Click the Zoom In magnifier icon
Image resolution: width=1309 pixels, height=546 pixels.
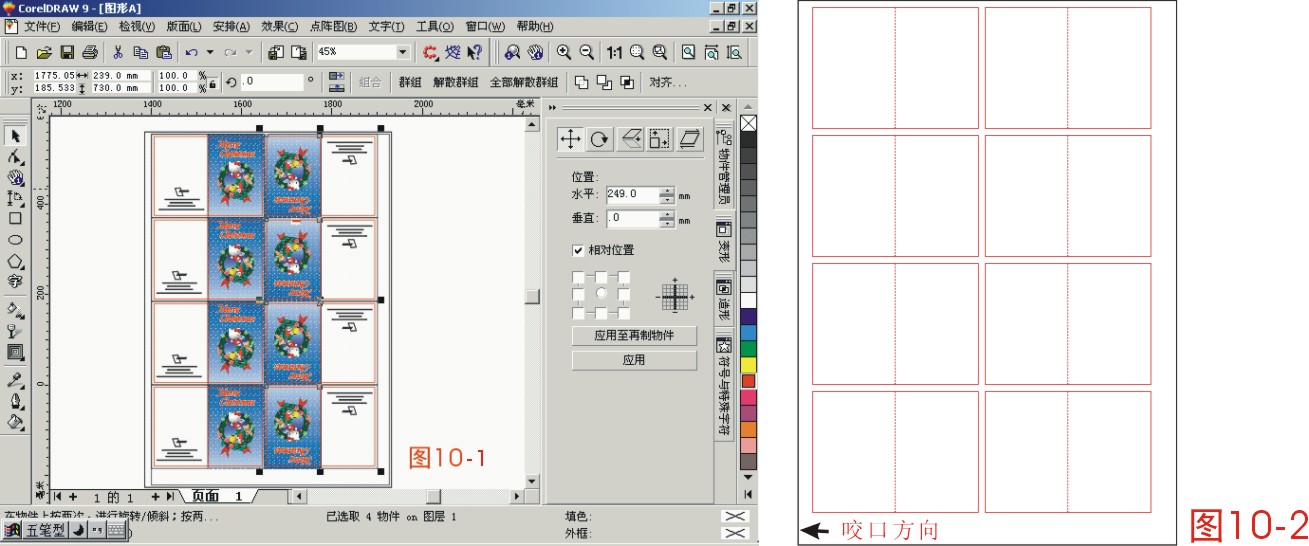click(x=564, y=52)
